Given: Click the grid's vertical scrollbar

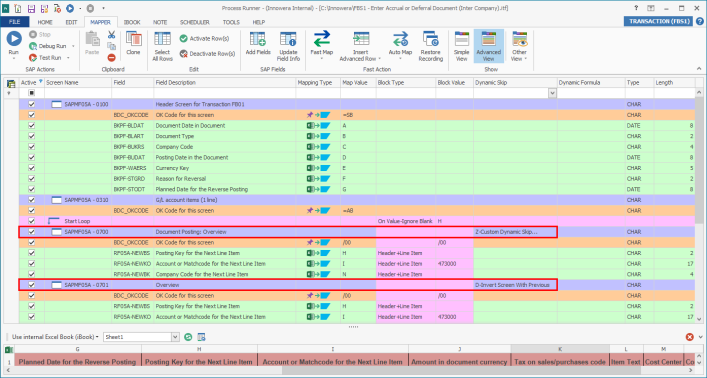Looking at the screenshot, I should tap(699, 206).
